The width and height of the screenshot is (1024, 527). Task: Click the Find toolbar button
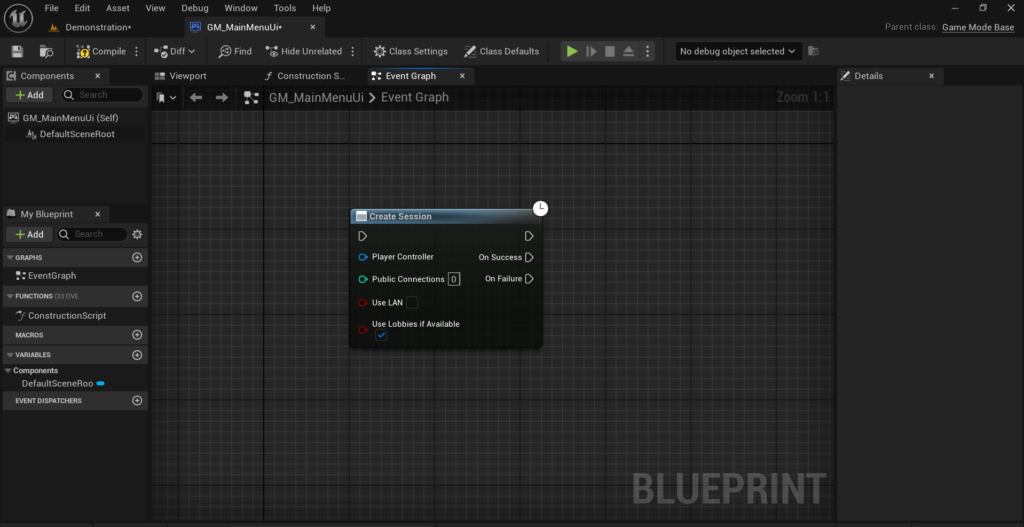(235, 51)
